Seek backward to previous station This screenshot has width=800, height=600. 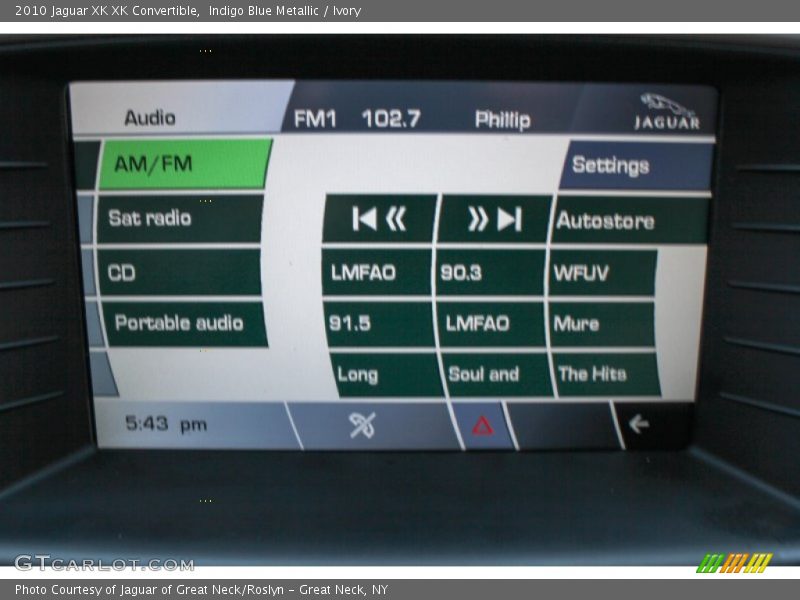click(380, 219)
